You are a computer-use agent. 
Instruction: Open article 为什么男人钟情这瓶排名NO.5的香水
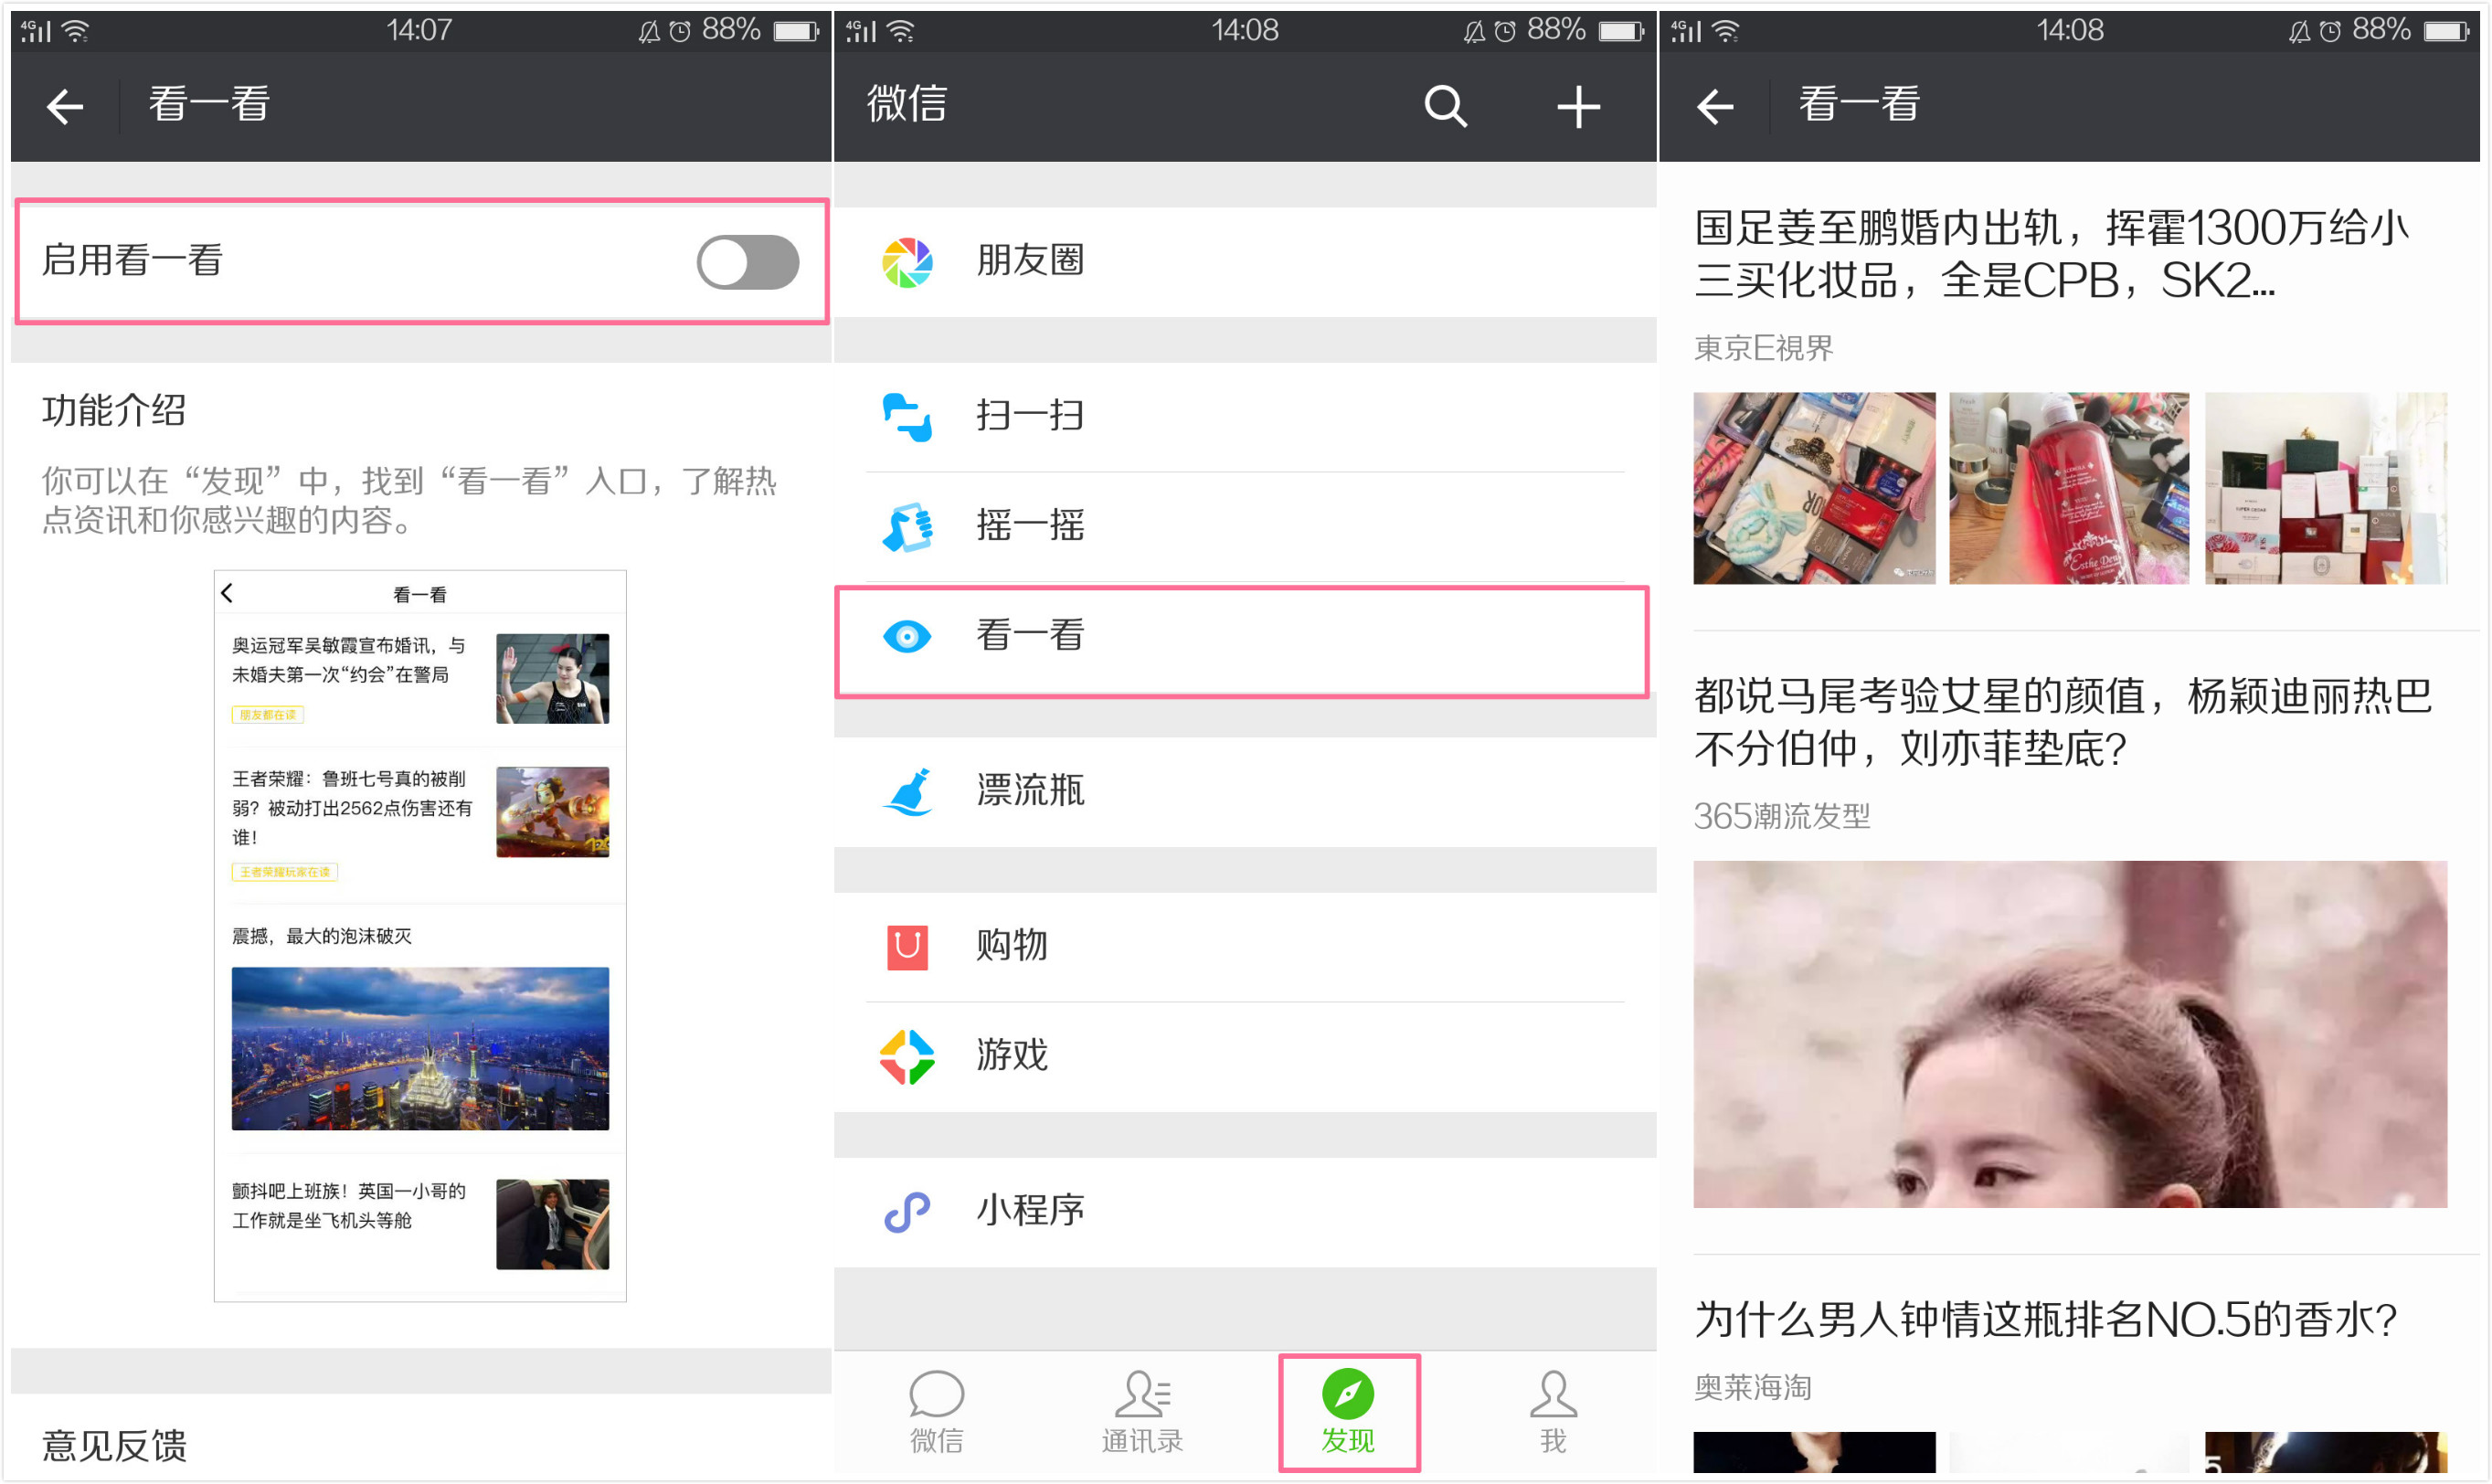2046,1320
